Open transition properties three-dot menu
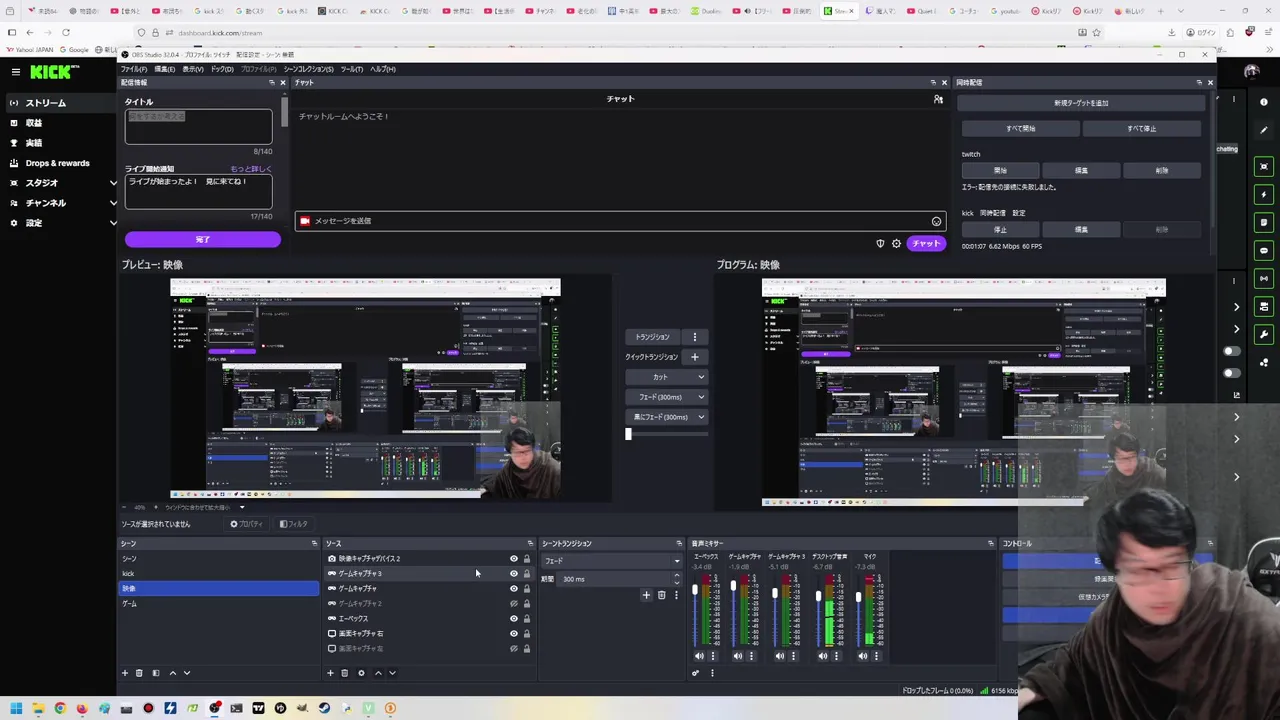The width and height of the screenshot is (1280, 720). point(676,595)
